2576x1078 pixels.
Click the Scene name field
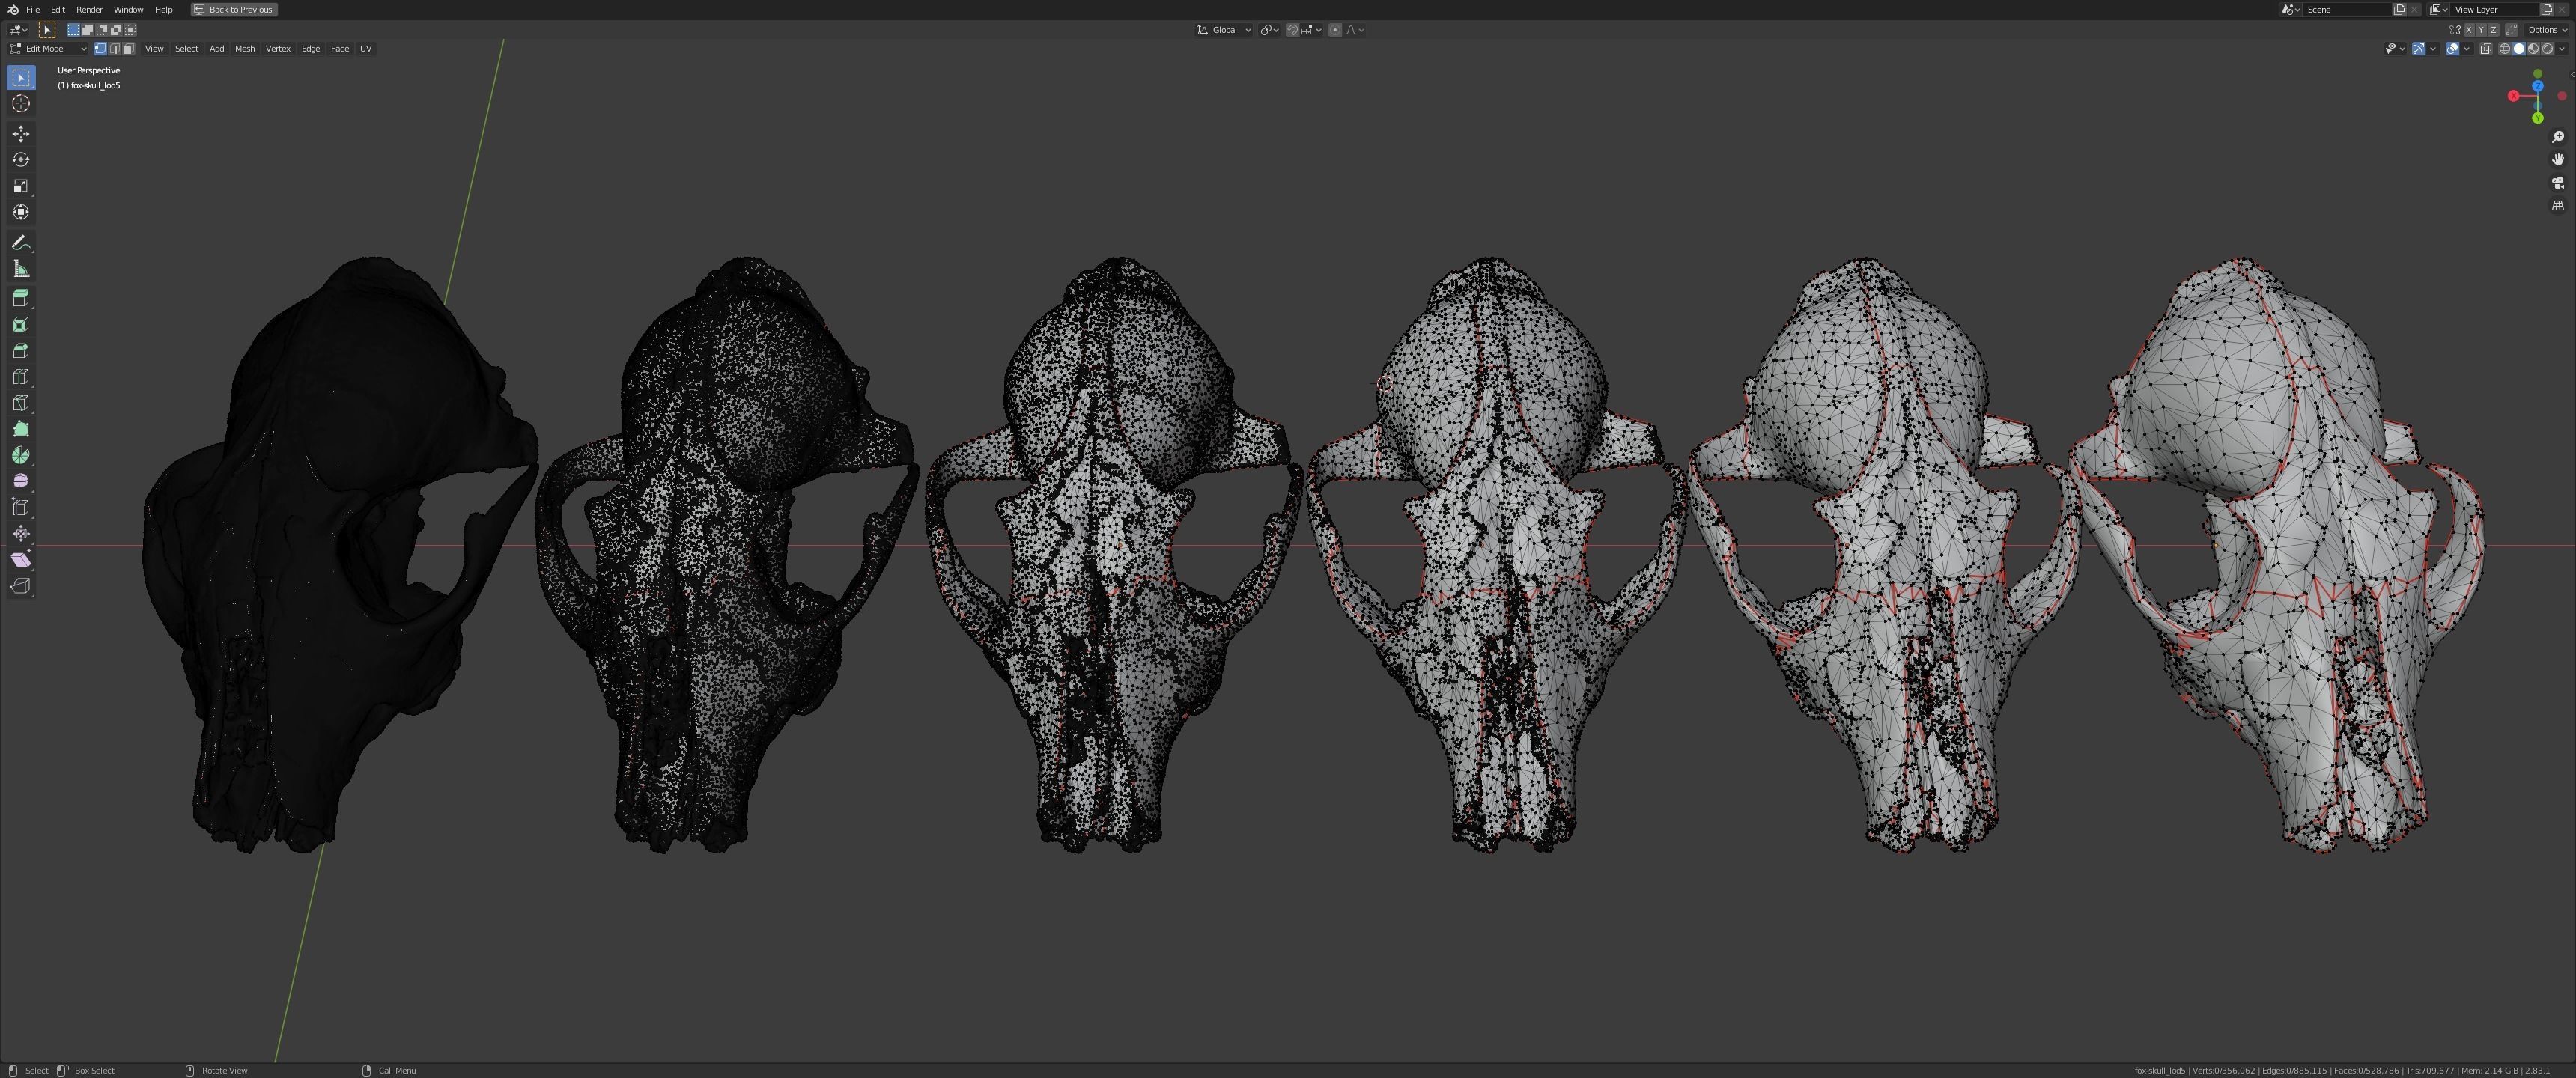(x=2347, y=9)
